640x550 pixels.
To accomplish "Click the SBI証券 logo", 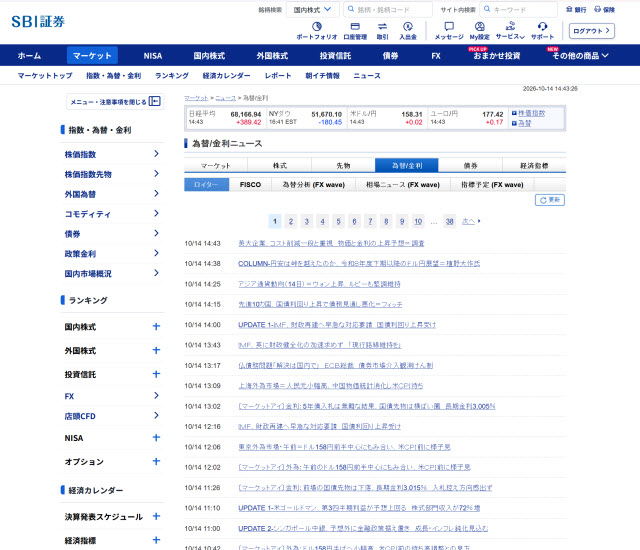I will [38, 22].
